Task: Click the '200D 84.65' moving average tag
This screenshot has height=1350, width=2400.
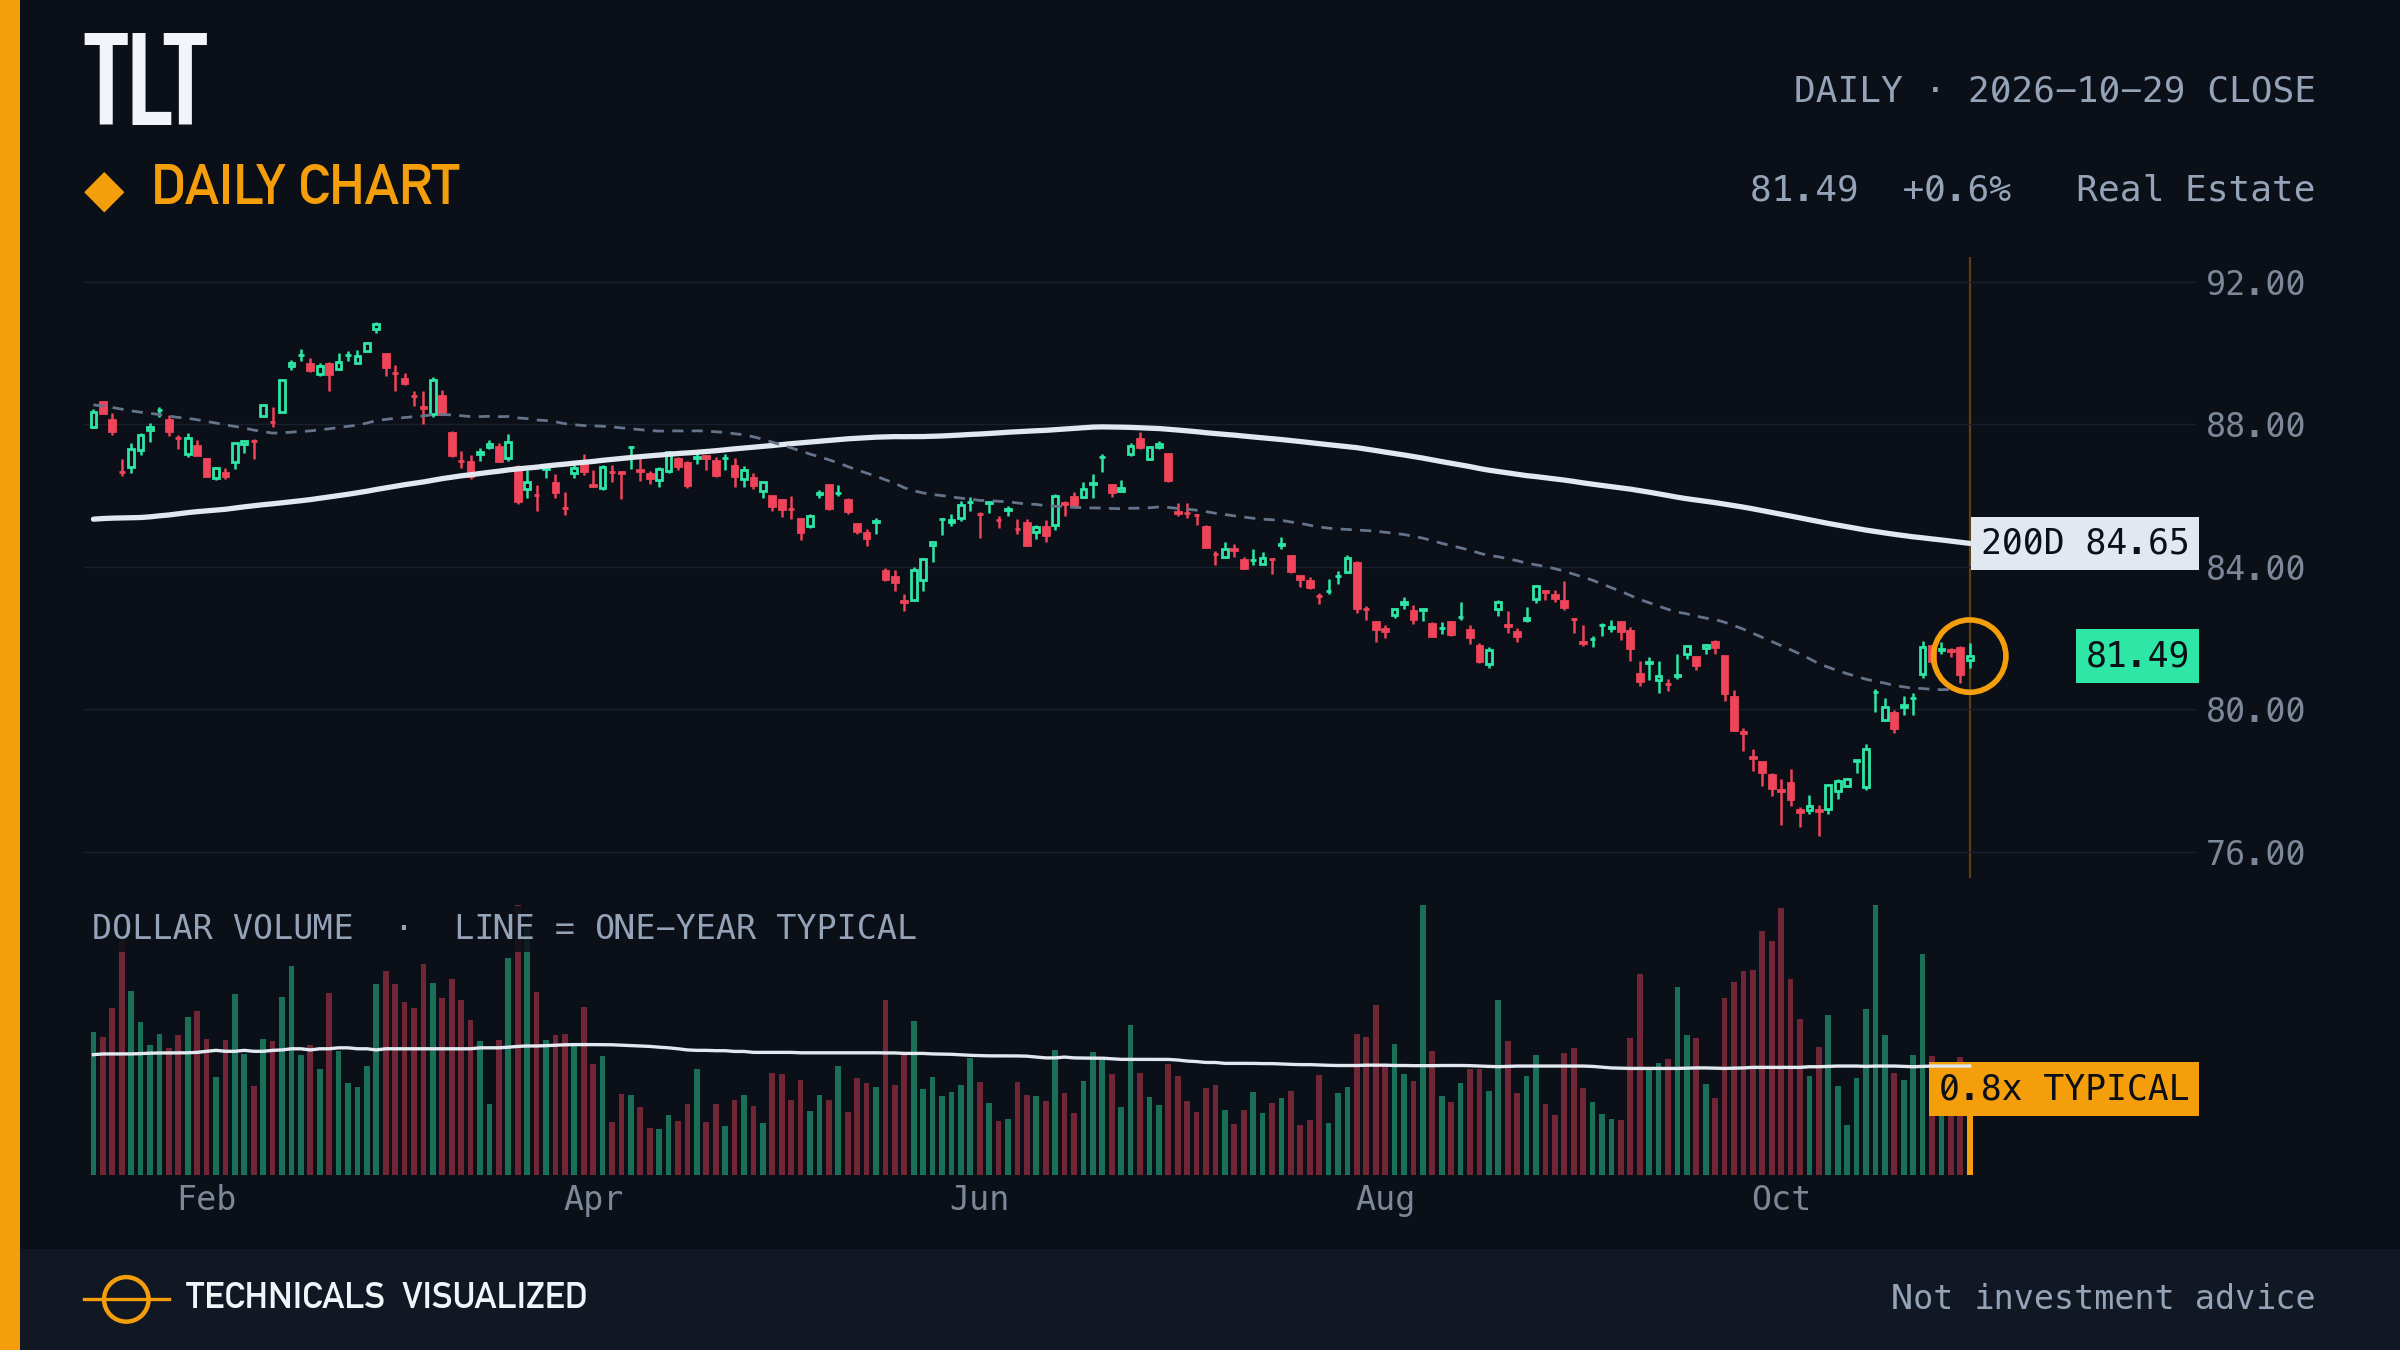Action: (x=2085, y=543)
